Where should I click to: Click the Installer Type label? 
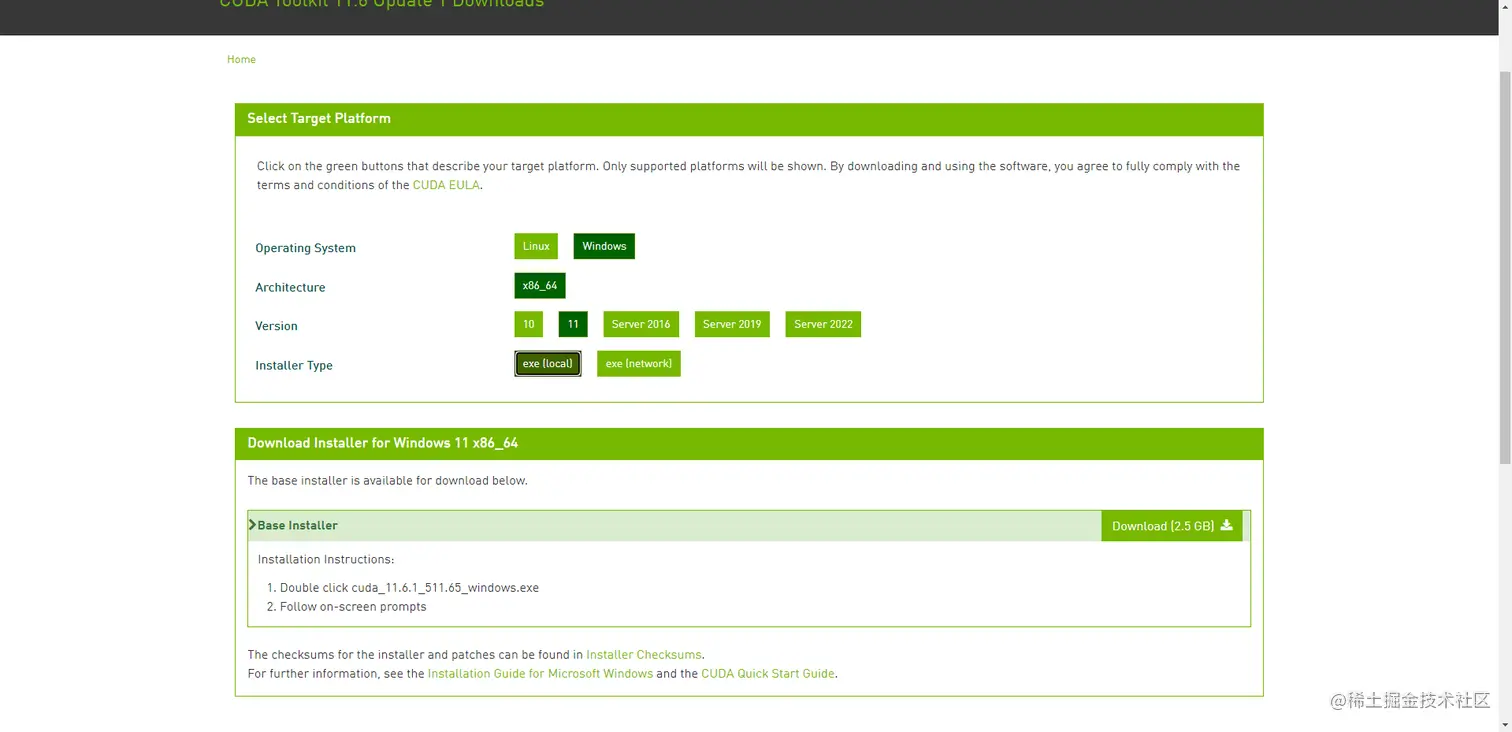[294, 365]
